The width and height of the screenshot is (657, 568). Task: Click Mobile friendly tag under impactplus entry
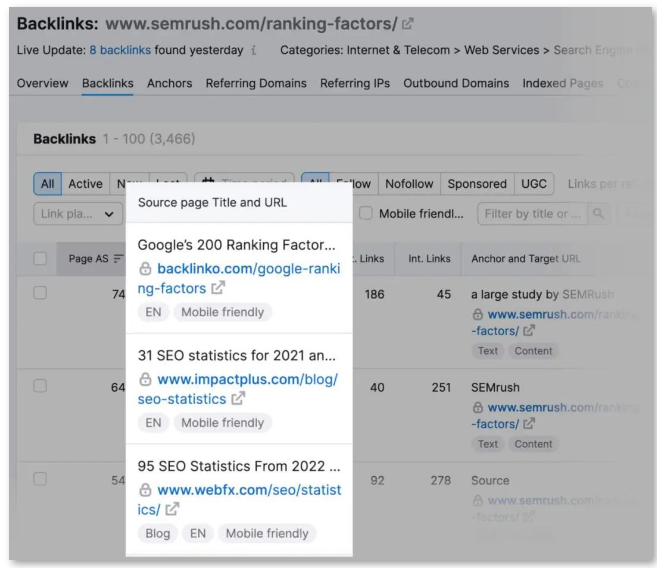click(222, 423)
